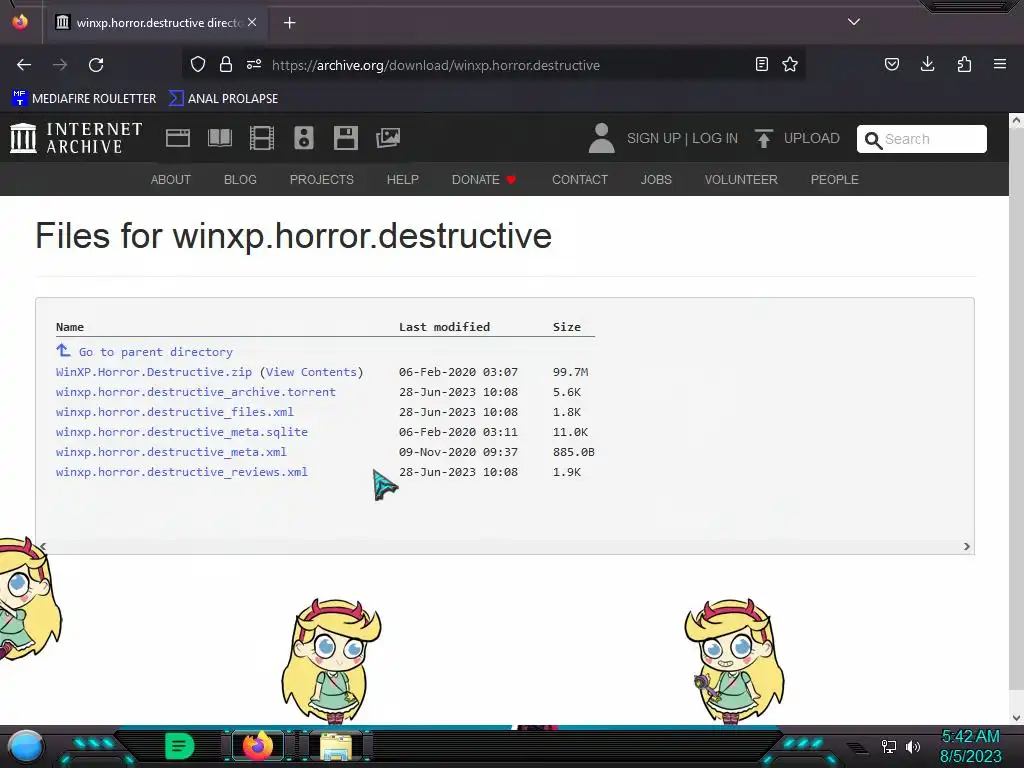Image resolution: width=1024 pixels, height=768 pixels.
Task: Click the Internet Archive logo
Action: pyautogui.click(x=76, y=138)
